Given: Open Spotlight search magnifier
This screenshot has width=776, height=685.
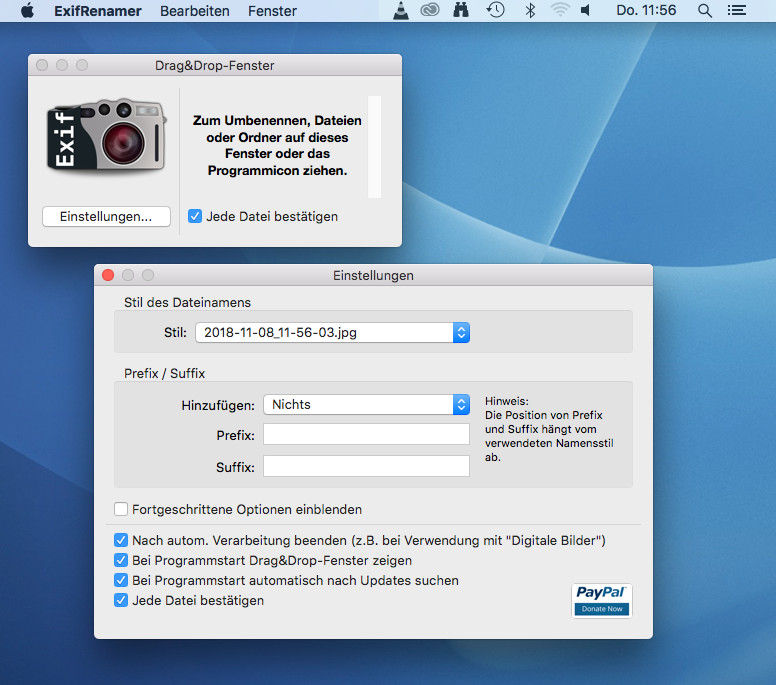Looking at the screenshot, I should (x=704, y=11).
